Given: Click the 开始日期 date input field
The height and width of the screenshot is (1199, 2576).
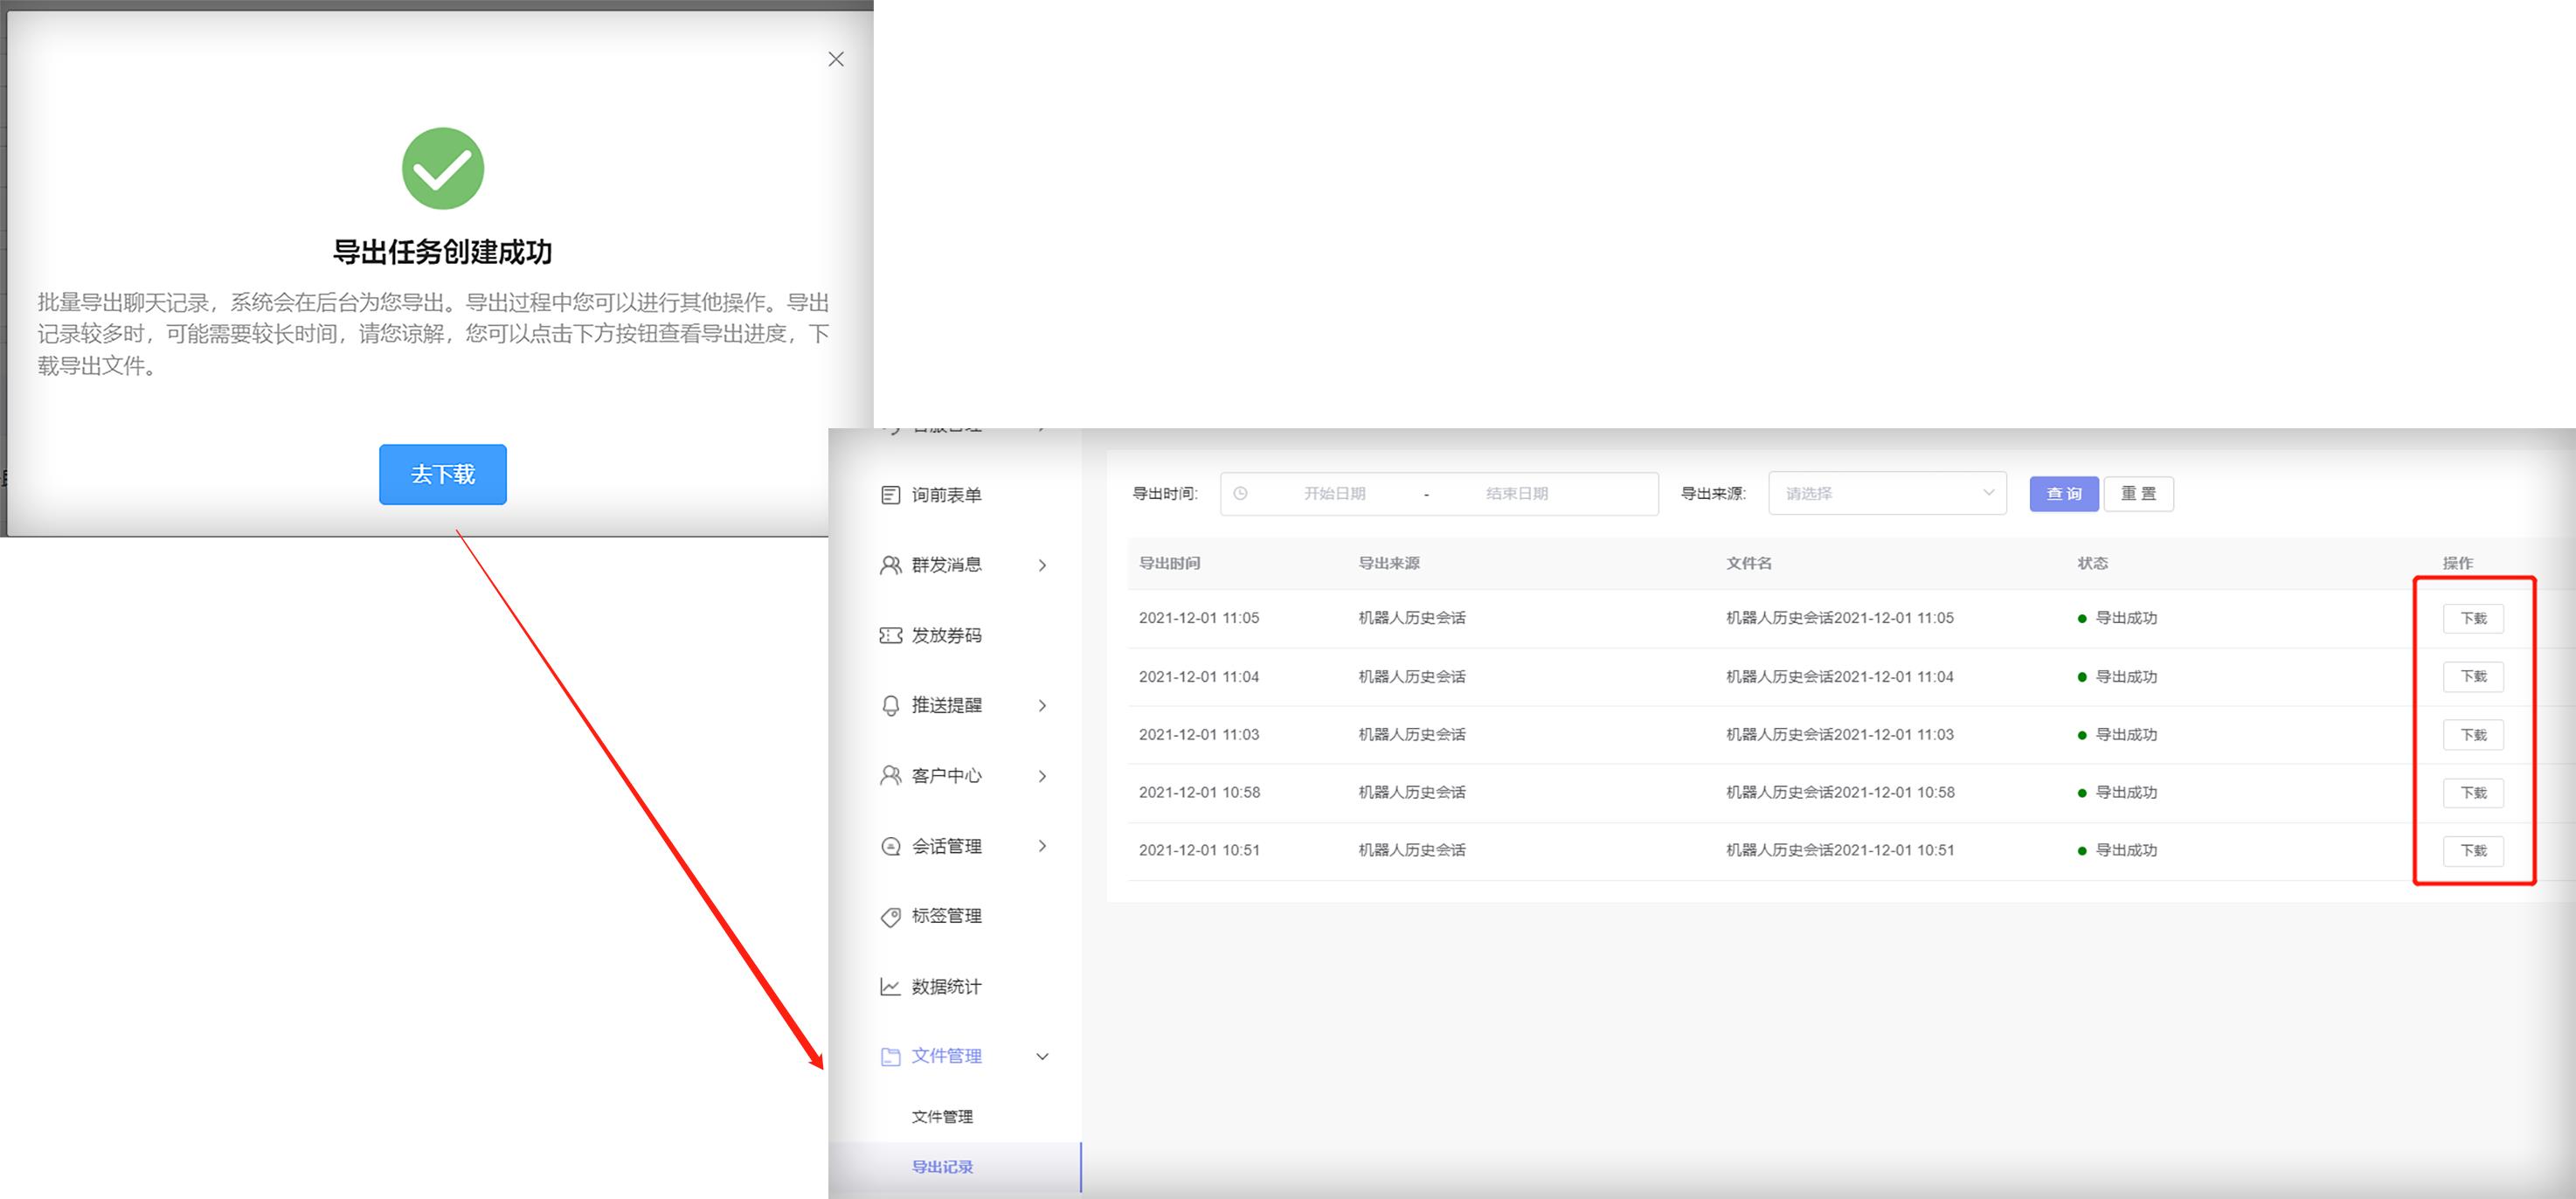Looking at the screenshot, I should pos(1335,493).
